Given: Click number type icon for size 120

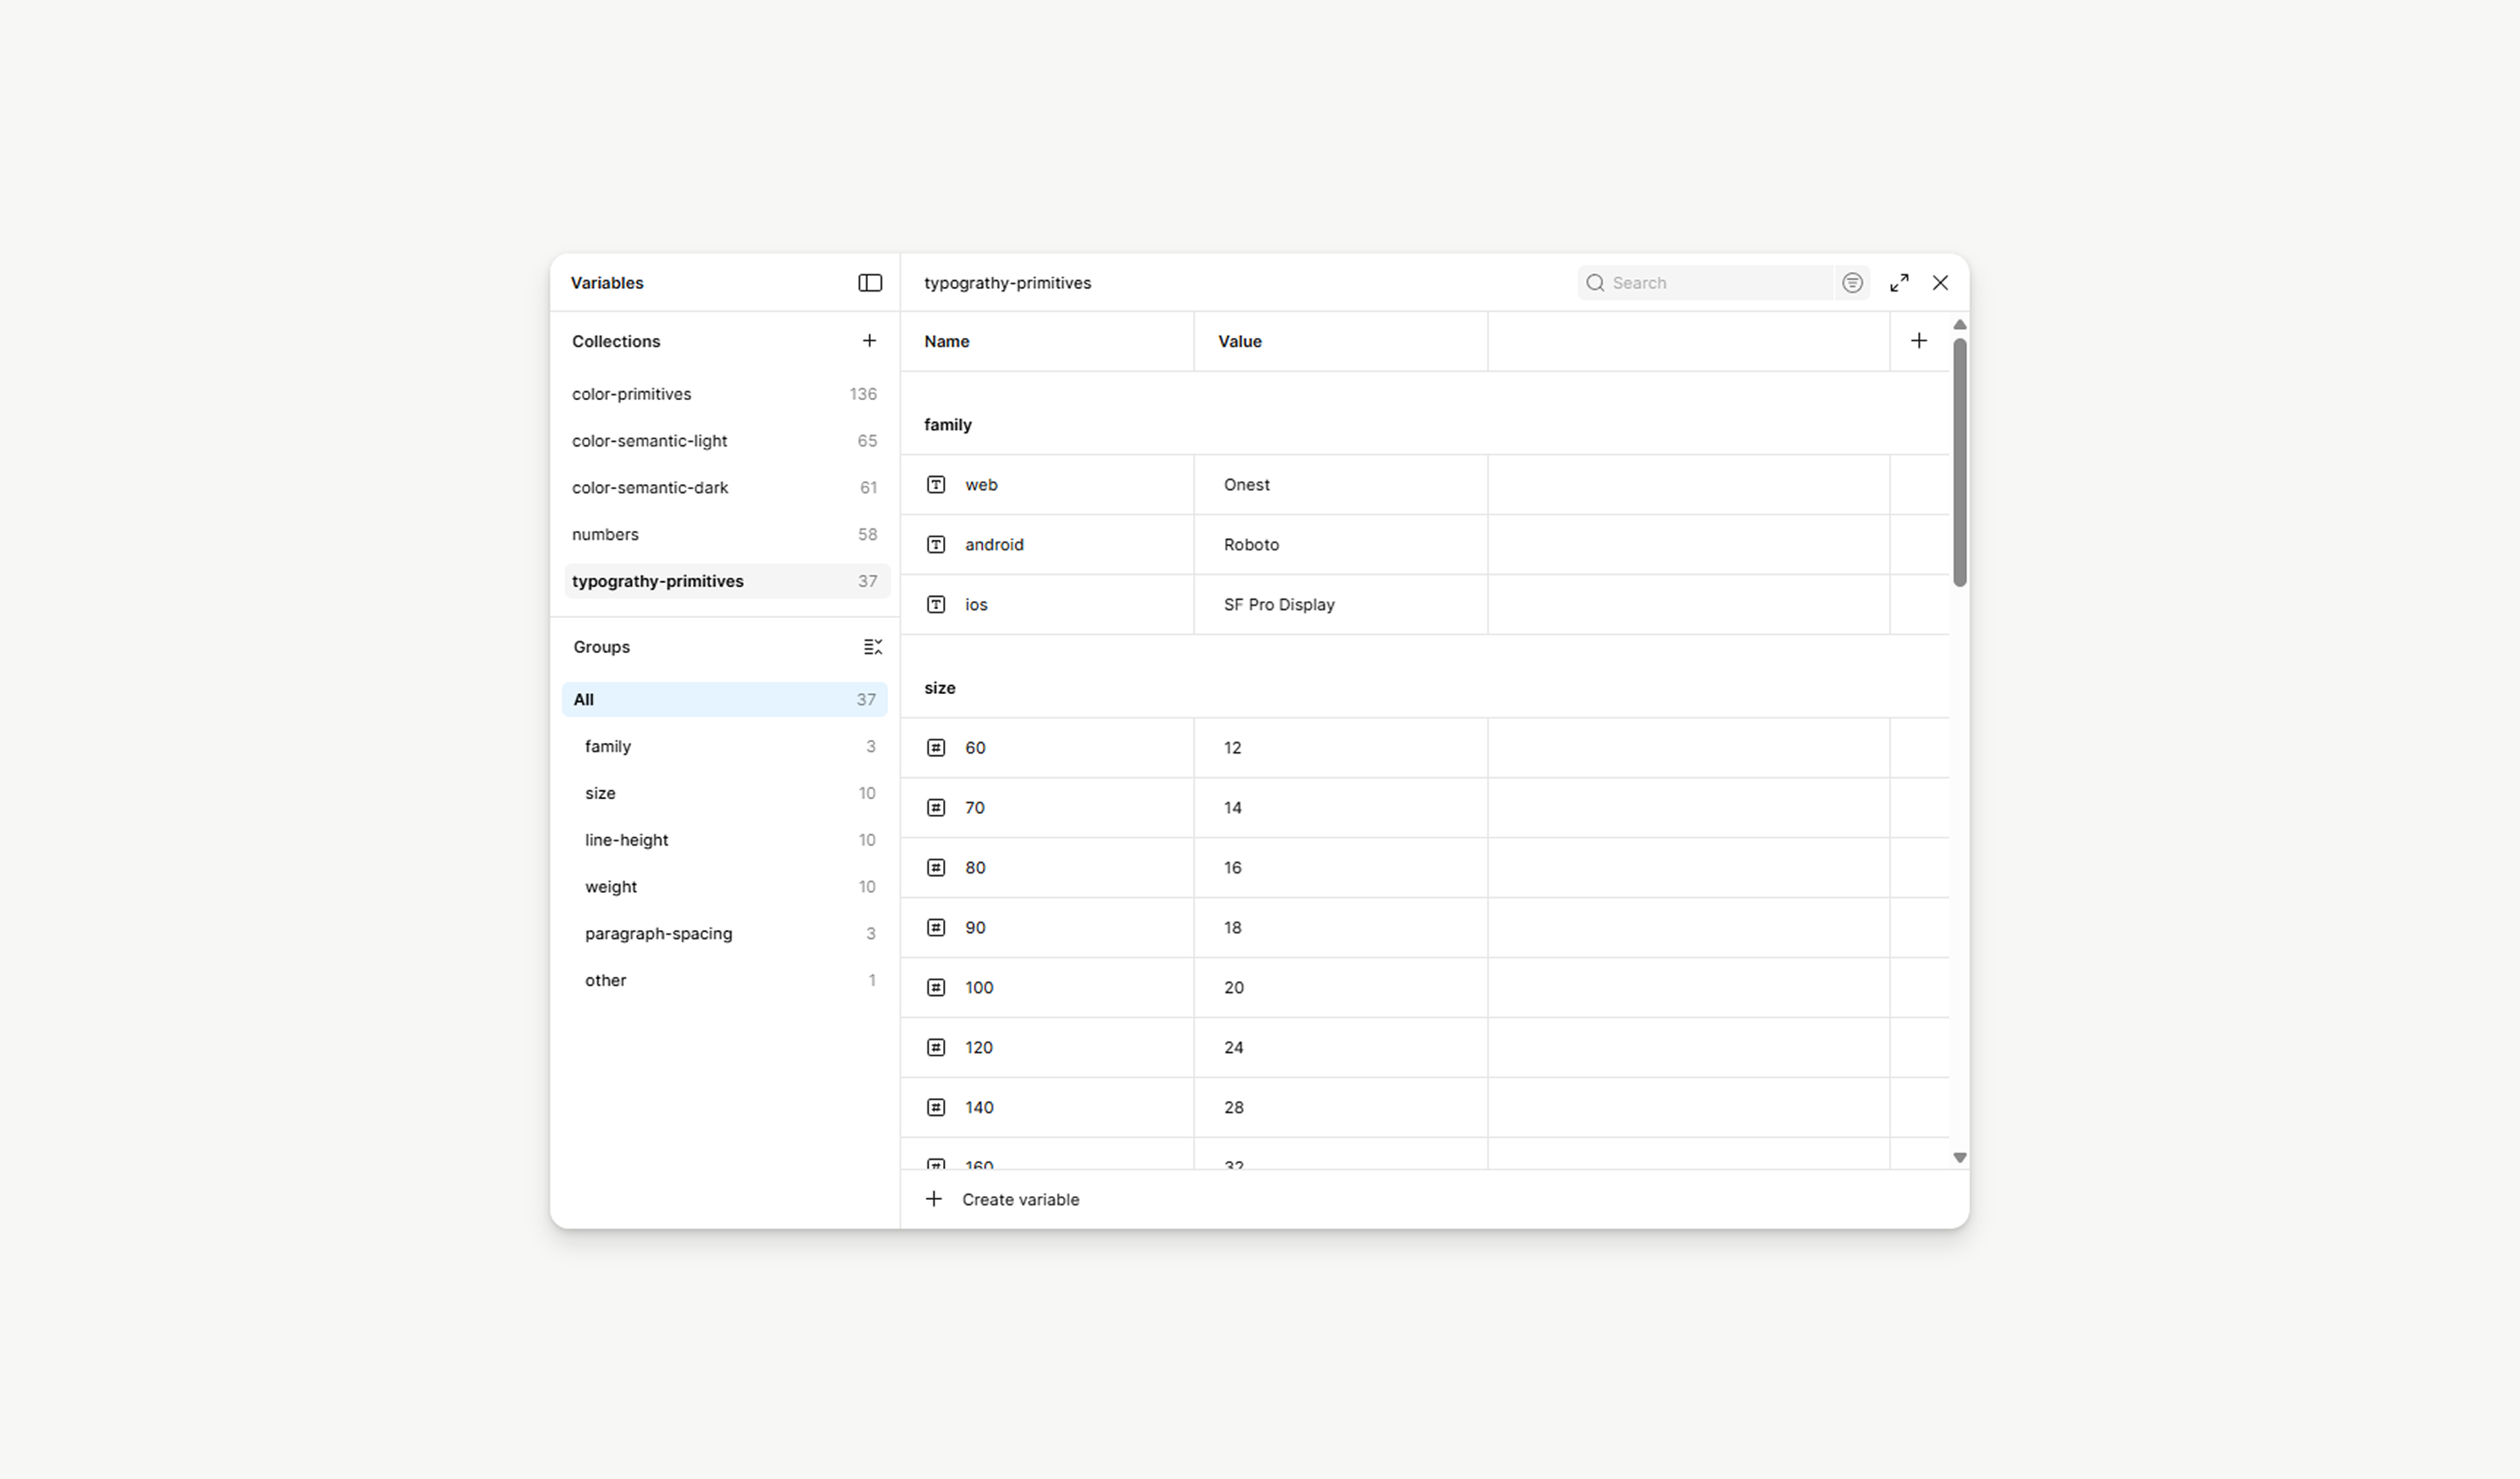Looking at the screenshot, I should (x=935, y=1048).
